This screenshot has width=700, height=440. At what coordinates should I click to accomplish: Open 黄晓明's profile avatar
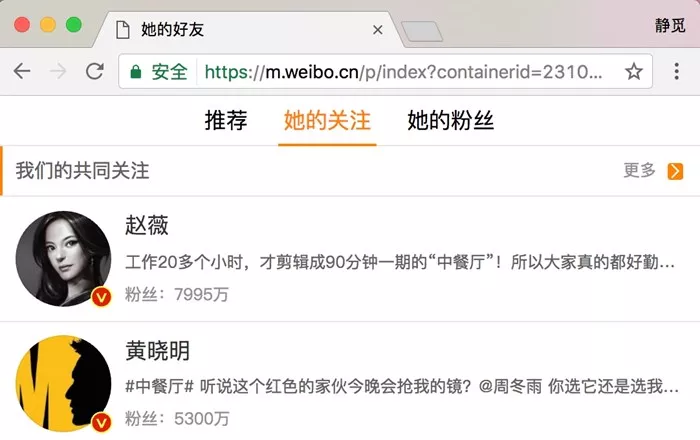pos(63,384)
